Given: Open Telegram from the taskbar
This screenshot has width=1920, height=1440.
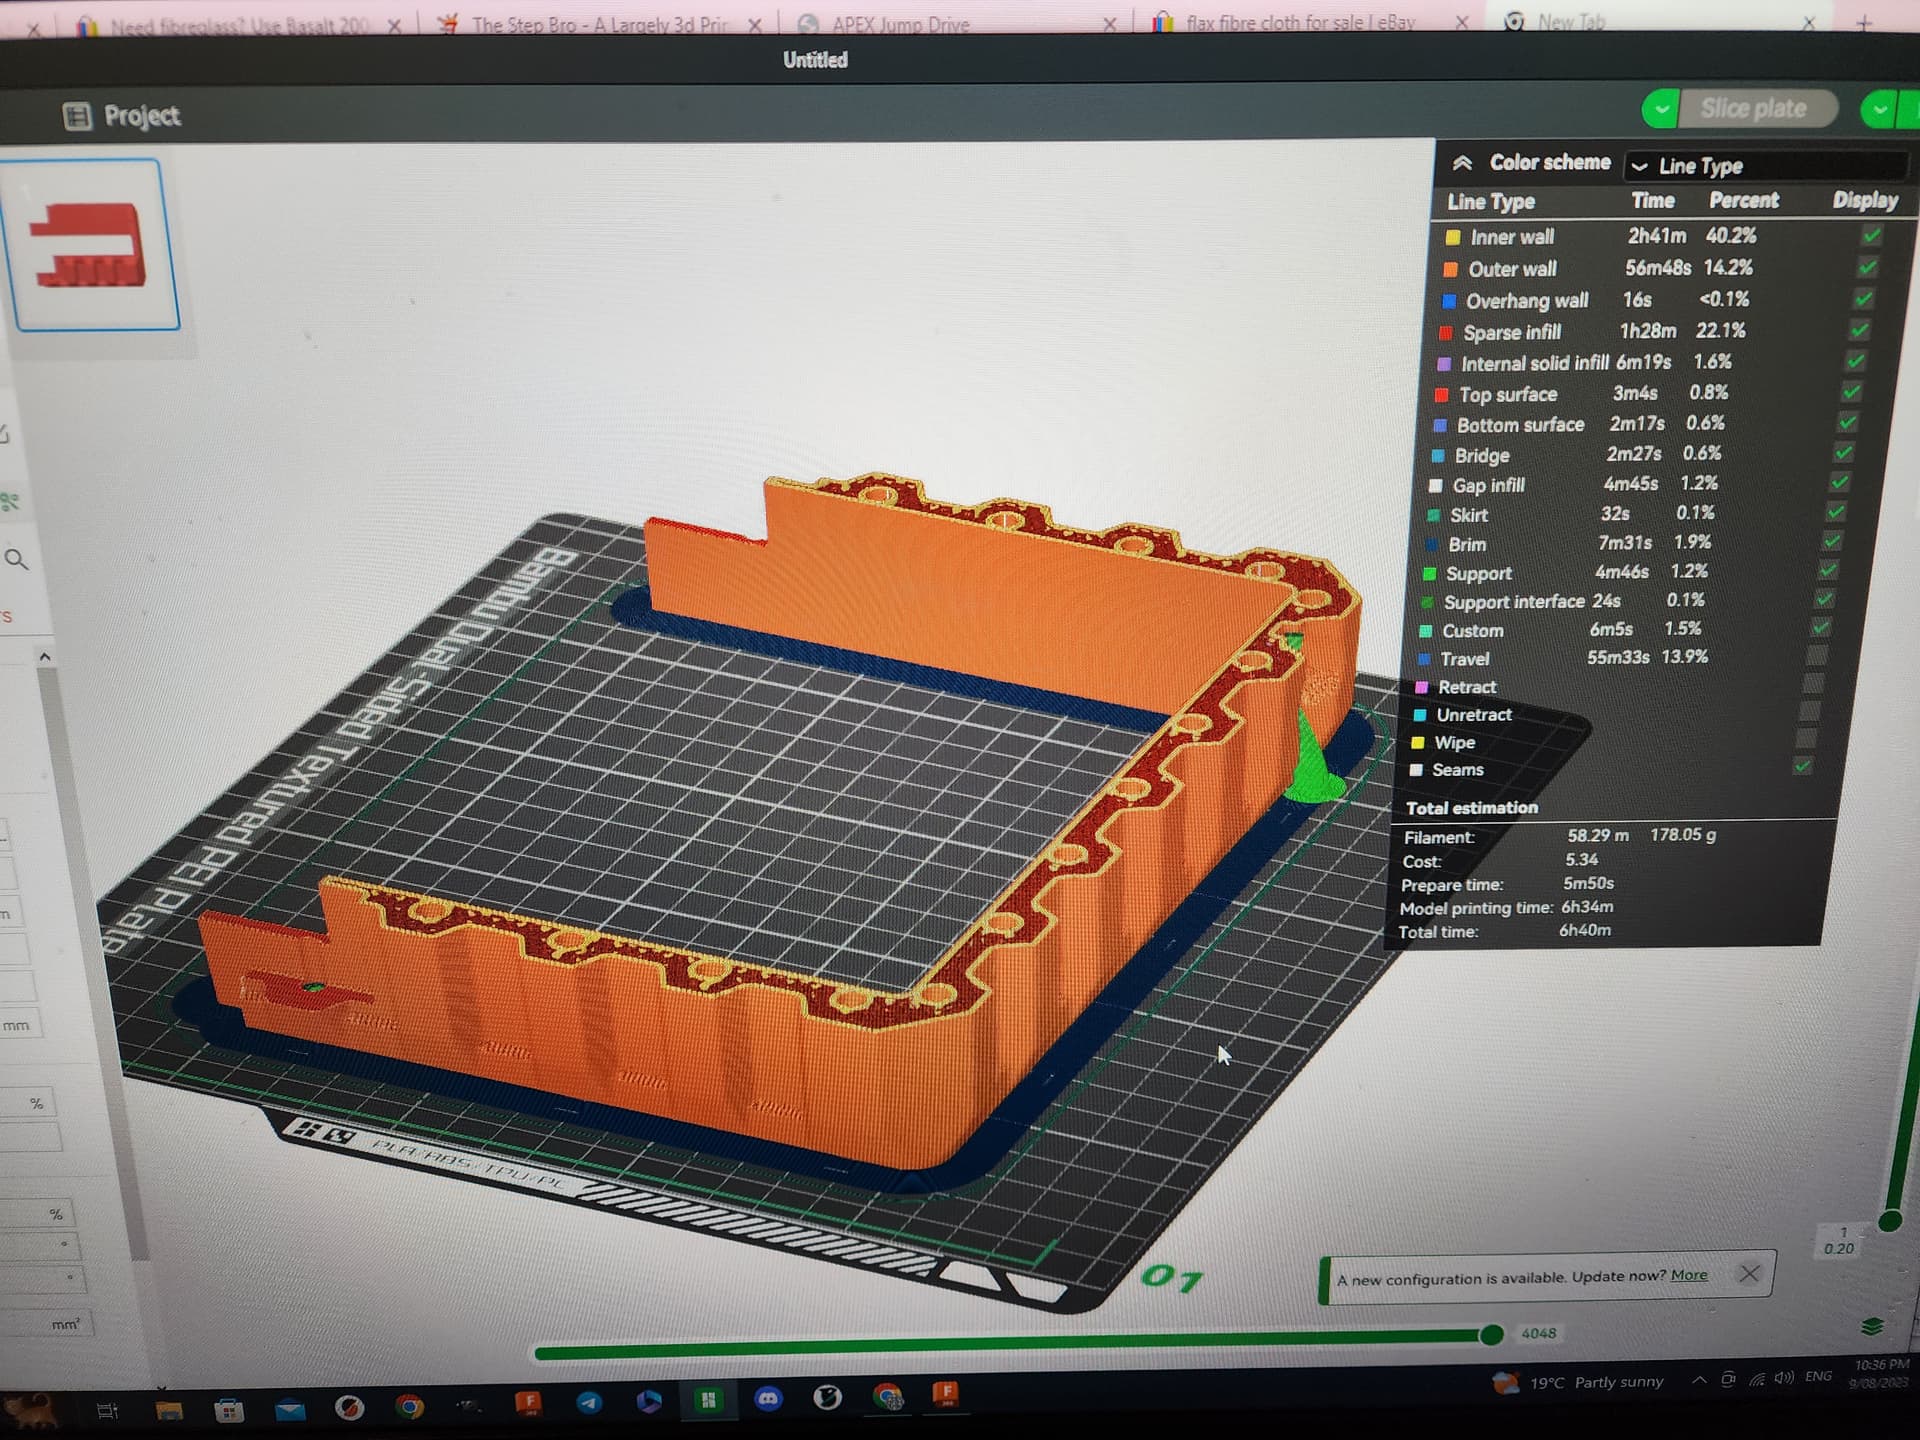Looking at the screenshot, I should pos(590,1402).
